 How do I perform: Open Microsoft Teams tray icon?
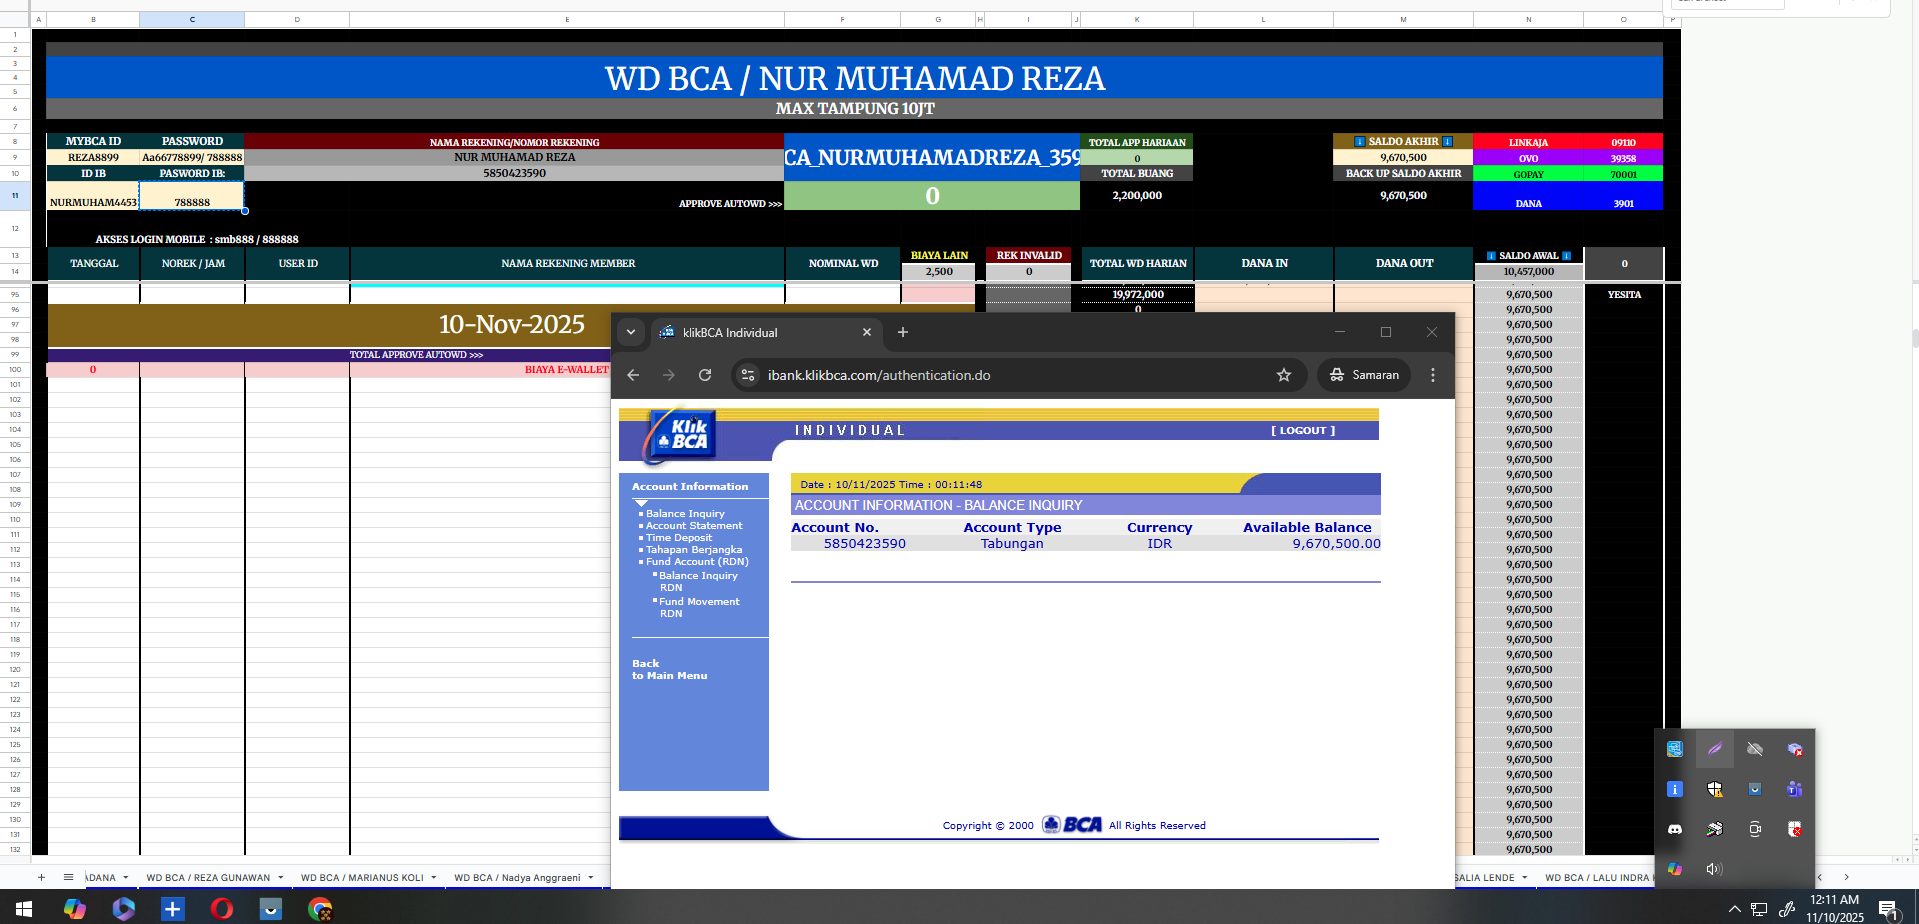point(1795,789)
